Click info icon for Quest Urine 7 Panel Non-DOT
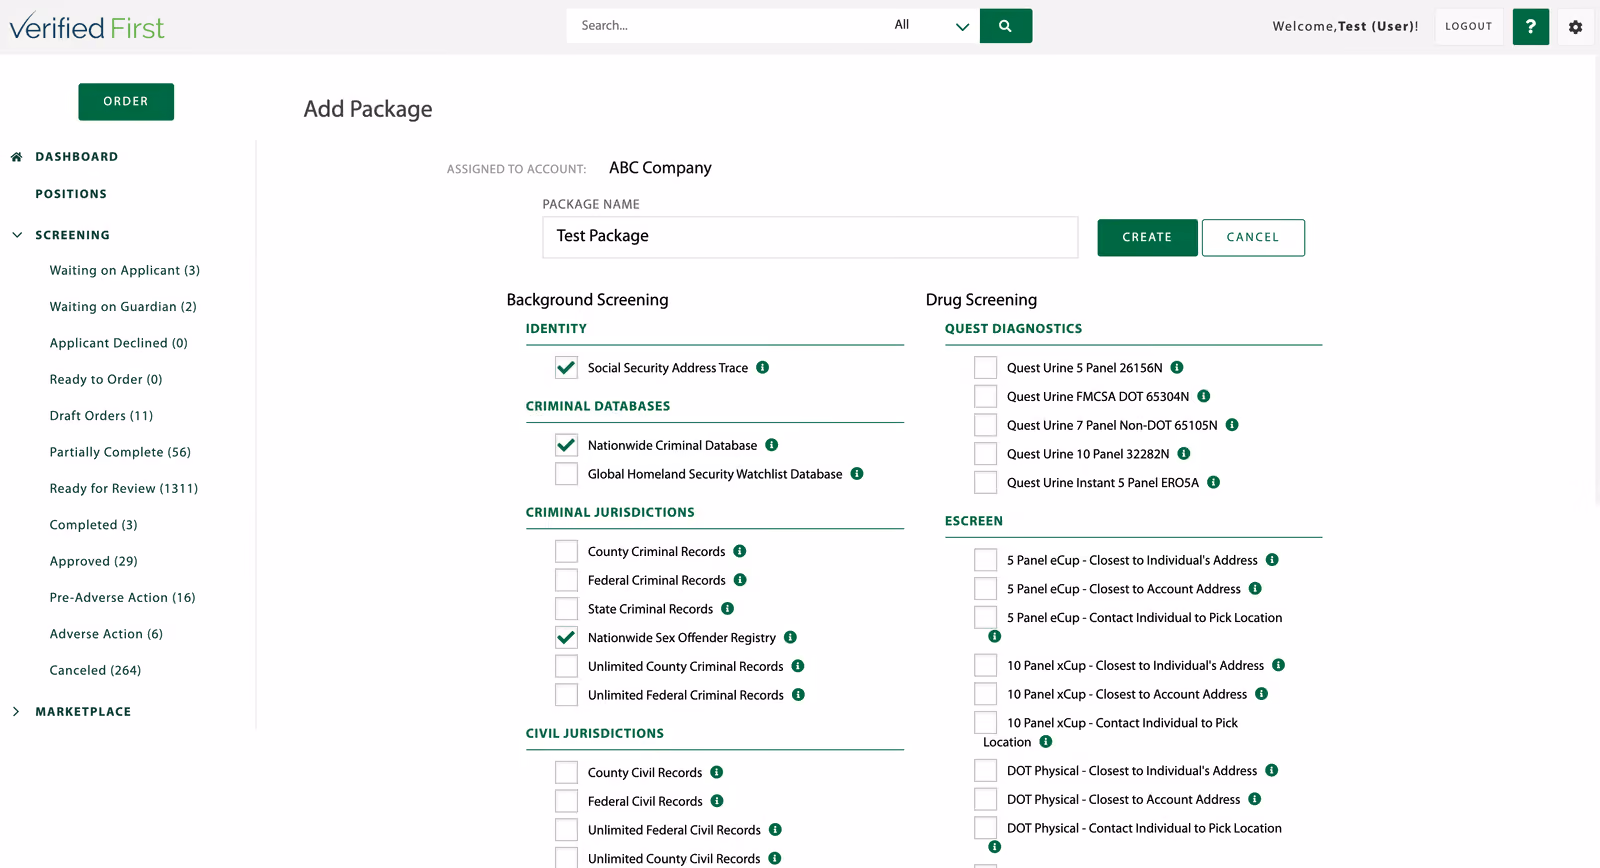The width and height of the screenshot is (1600, 868). (x=1232, y=425)
